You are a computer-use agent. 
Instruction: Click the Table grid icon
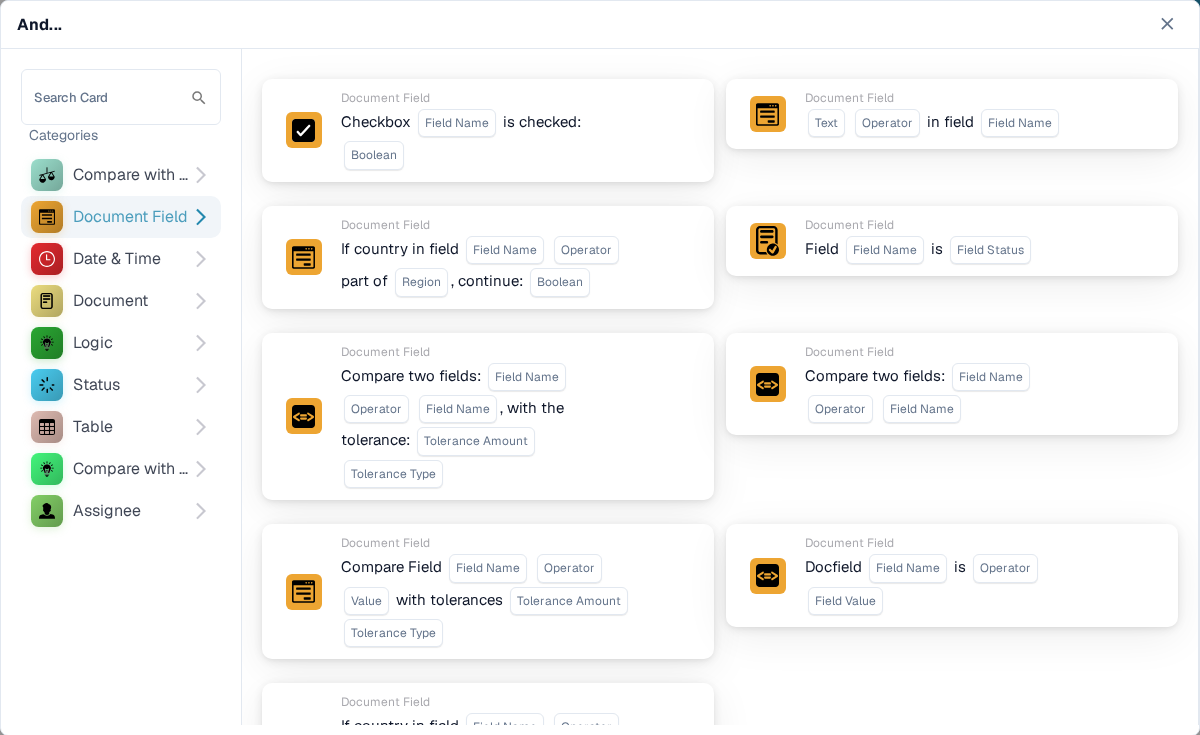(x=47, y=427)
